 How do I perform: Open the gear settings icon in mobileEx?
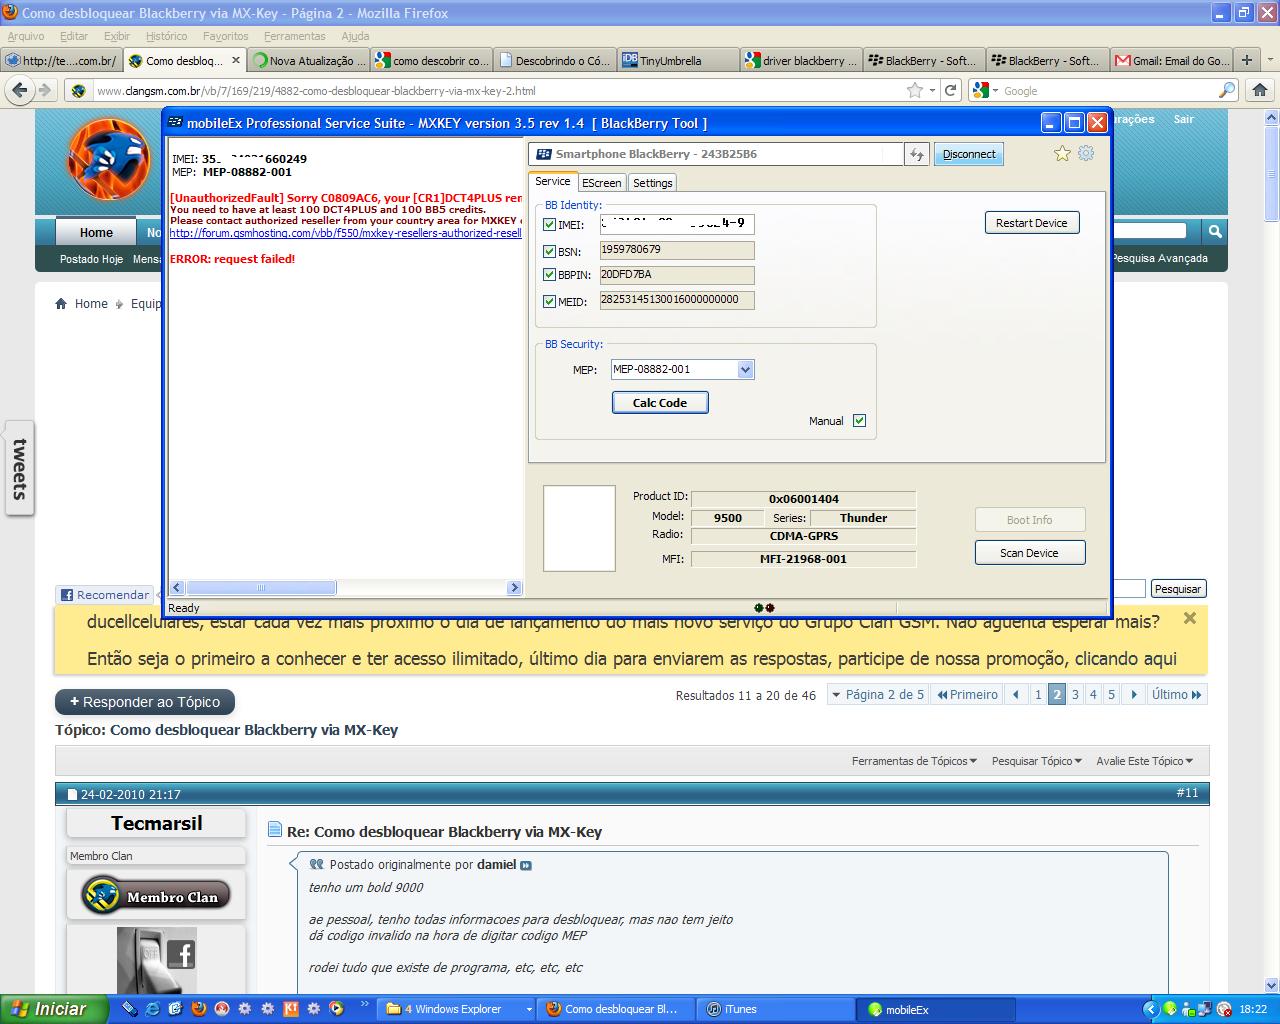1086,153
